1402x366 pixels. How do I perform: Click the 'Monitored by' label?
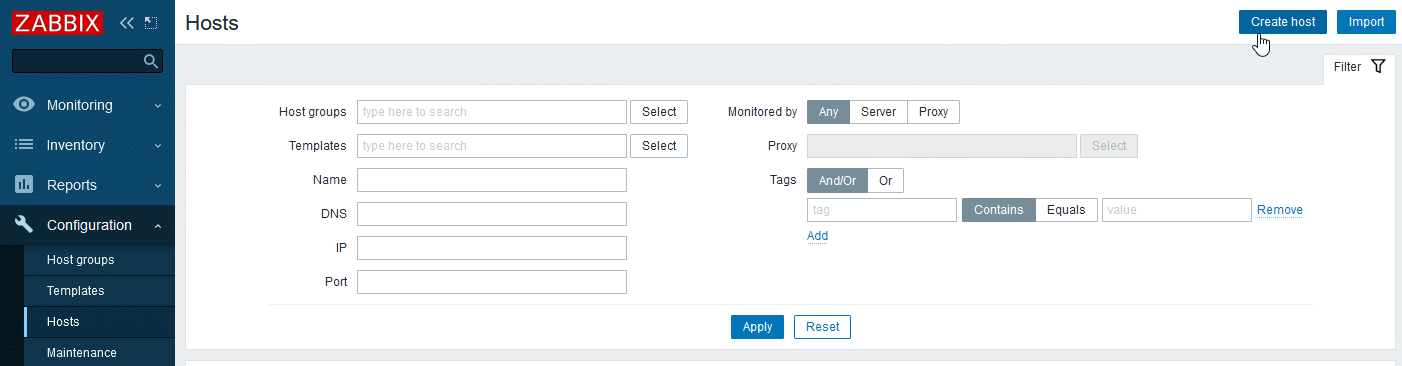(762, 112)
